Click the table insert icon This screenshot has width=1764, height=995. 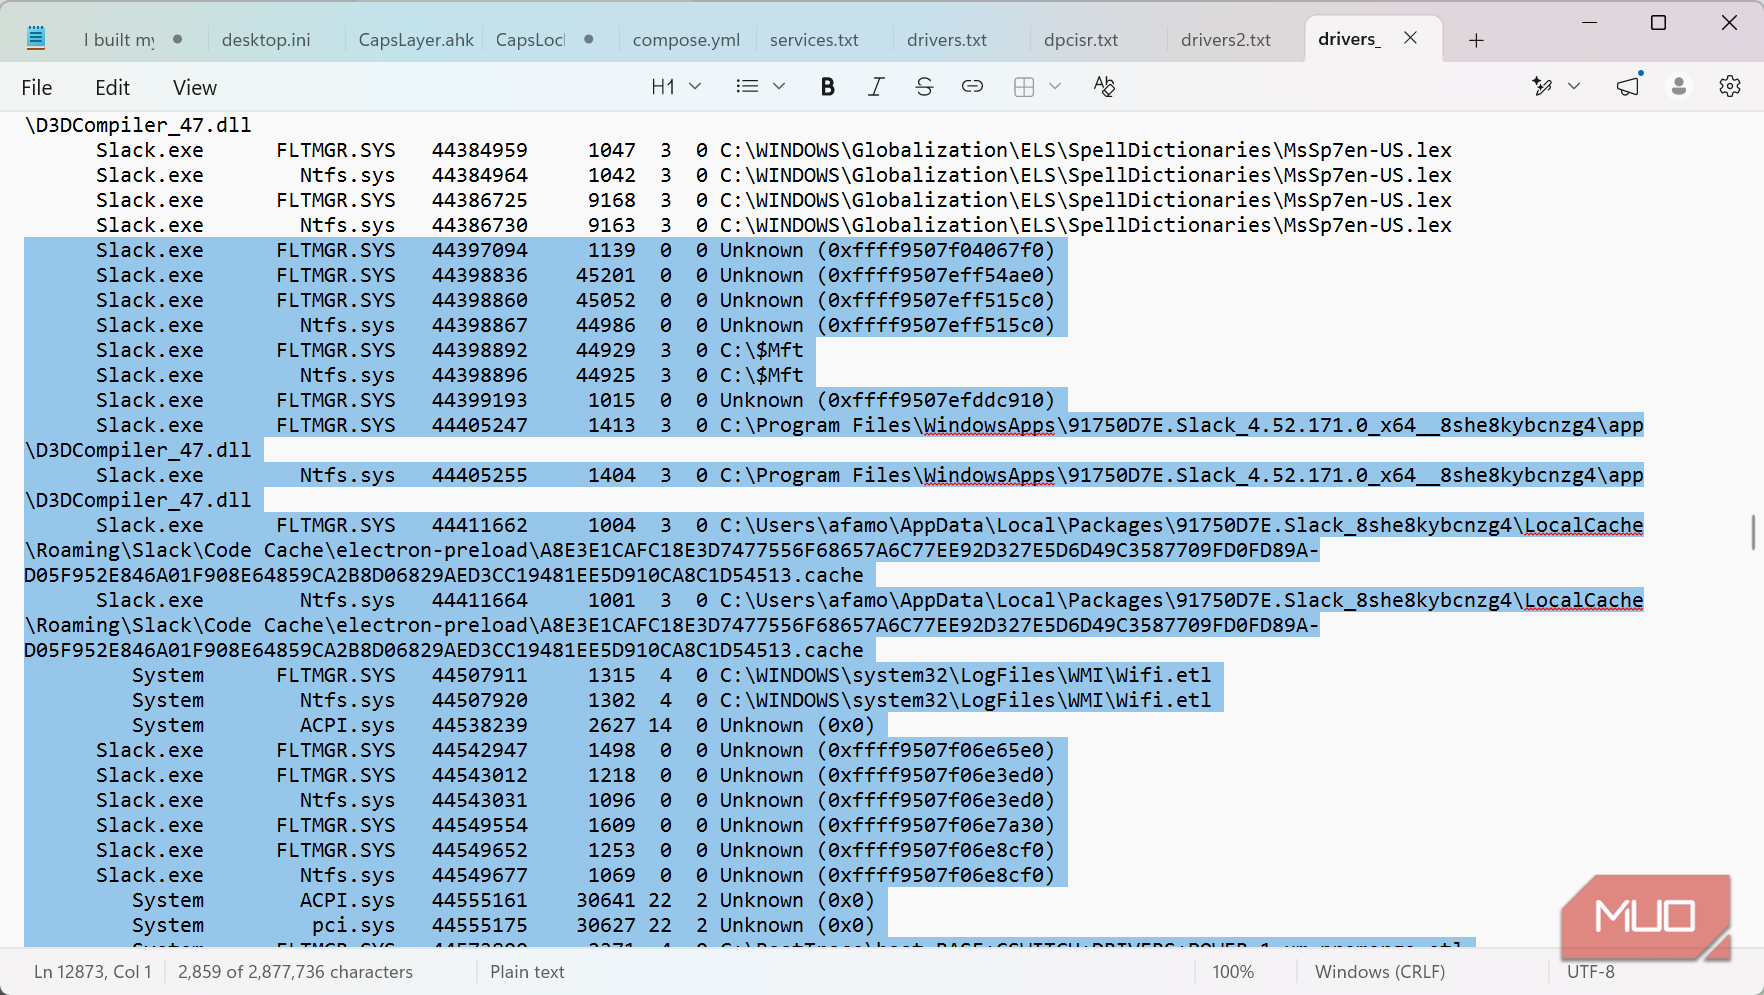1024,87
